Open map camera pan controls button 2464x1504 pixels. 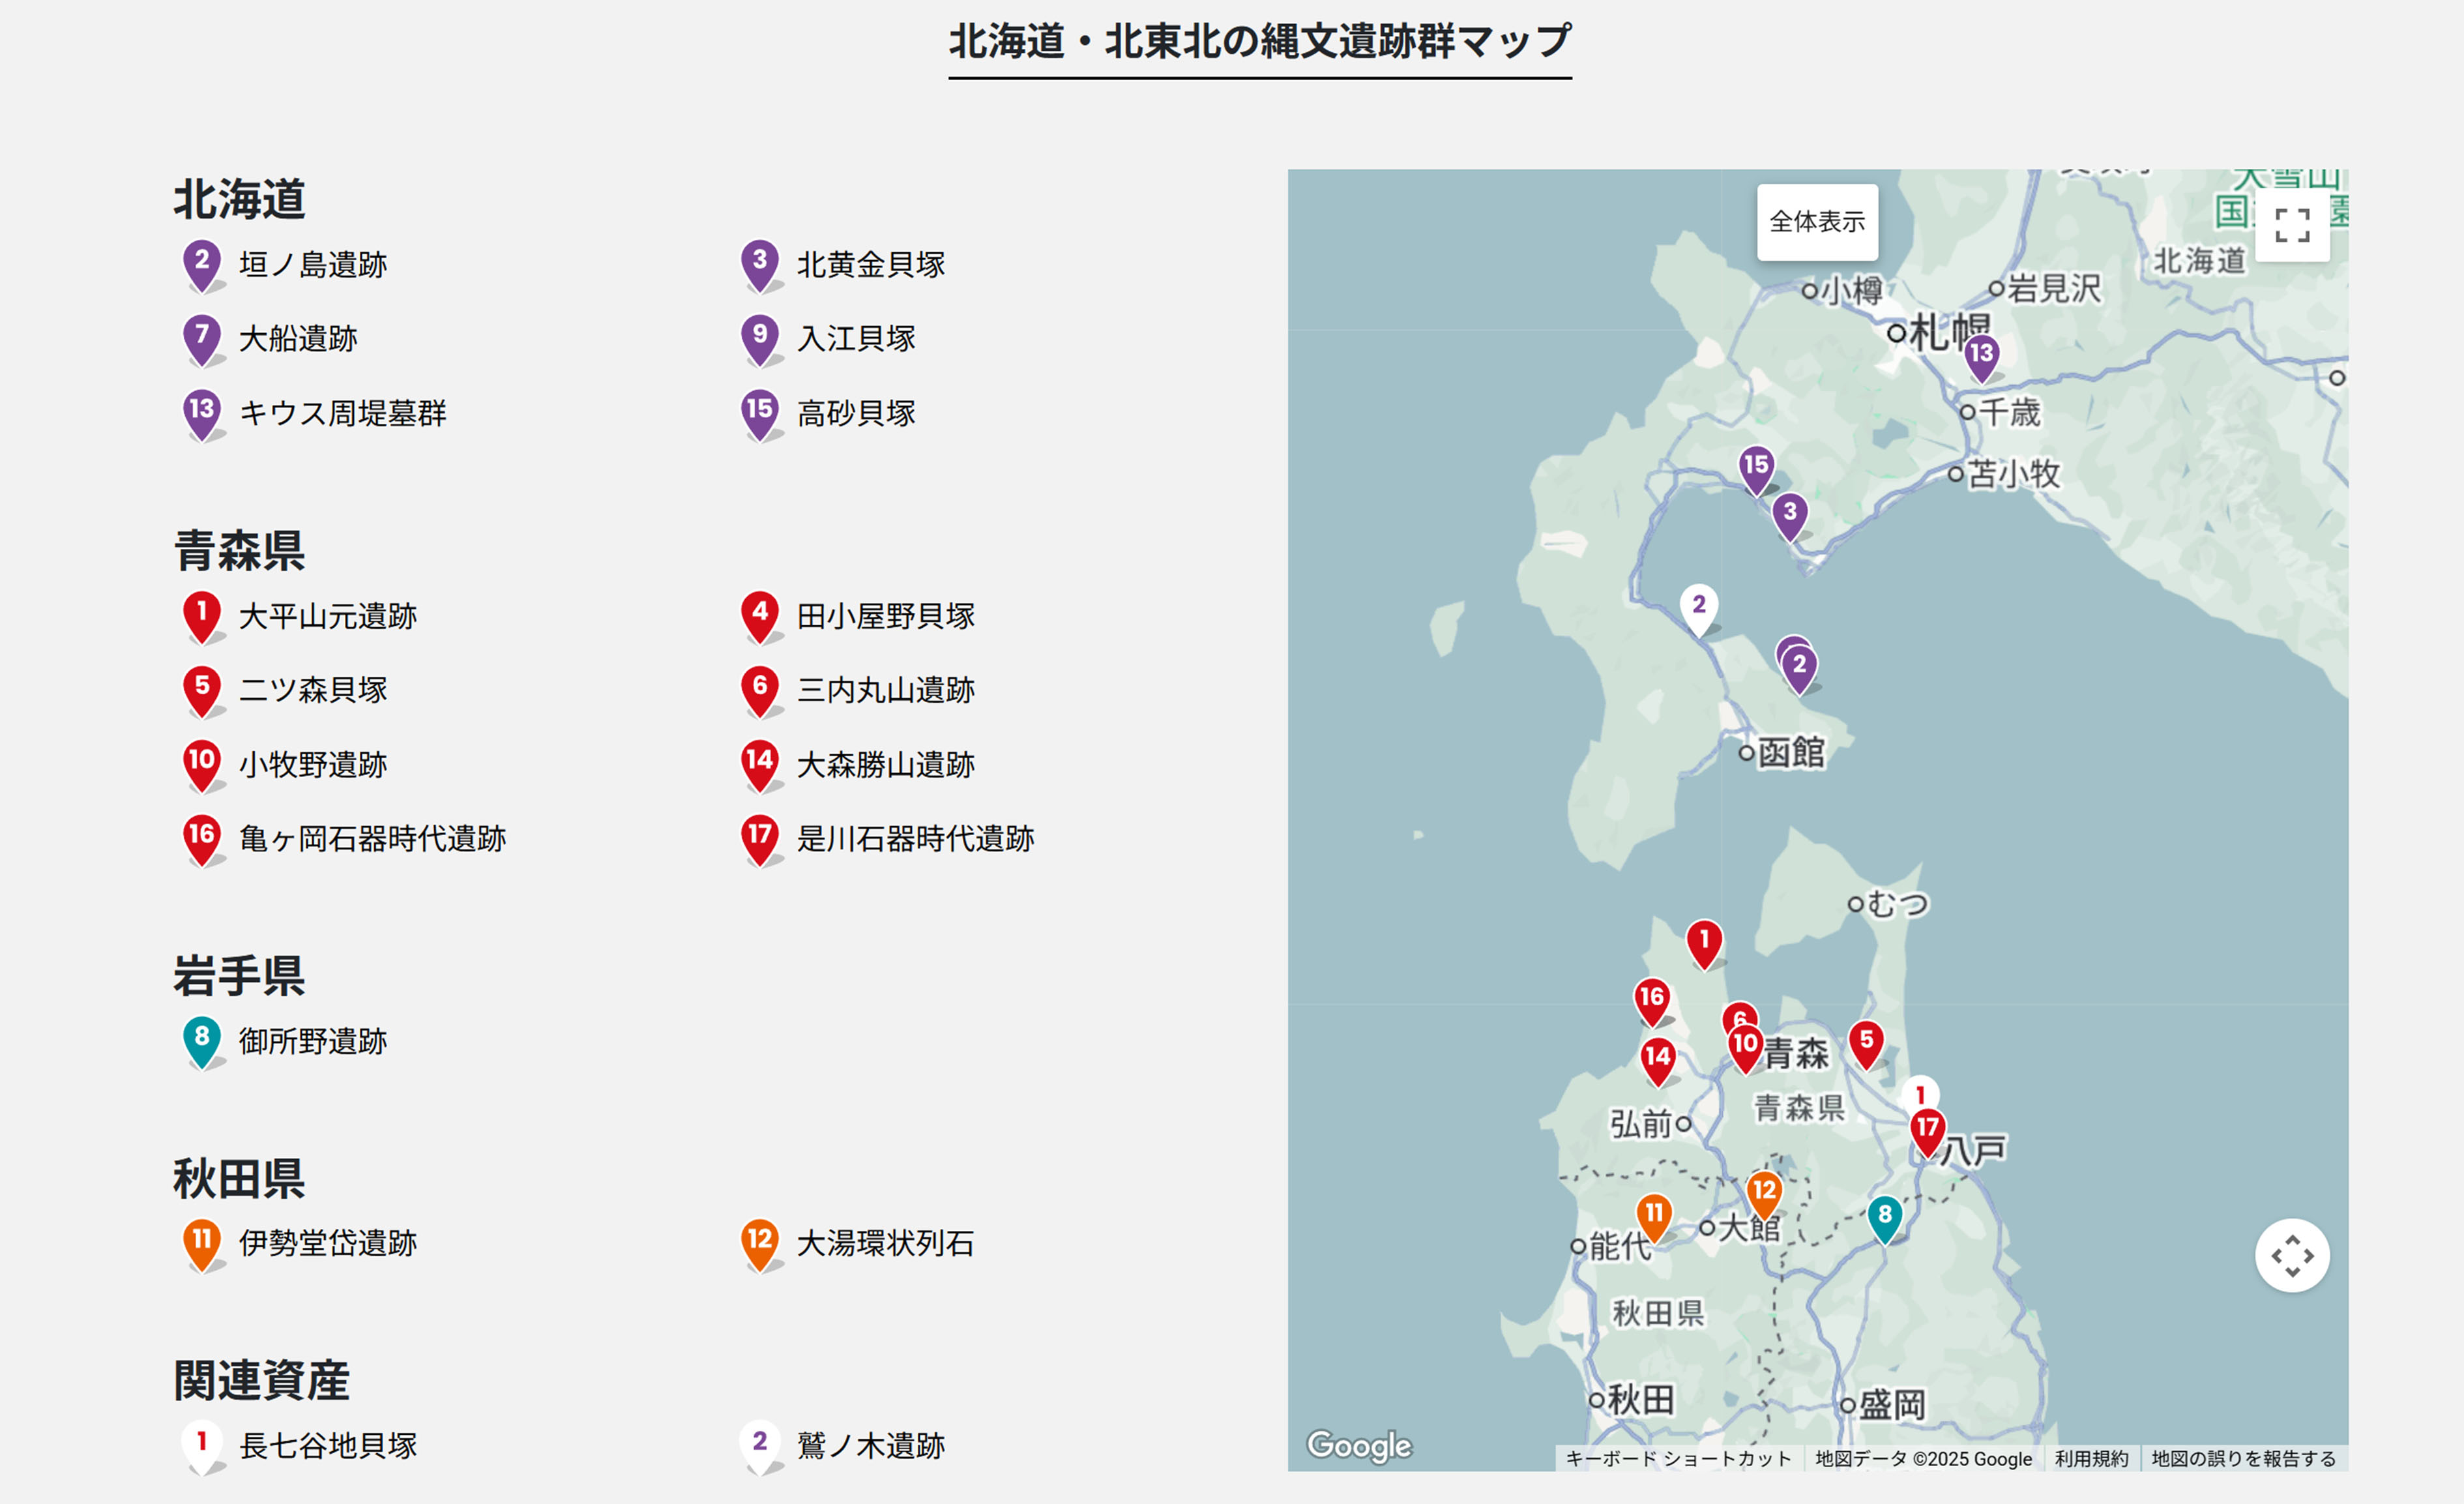[x=2292, y=1255]
